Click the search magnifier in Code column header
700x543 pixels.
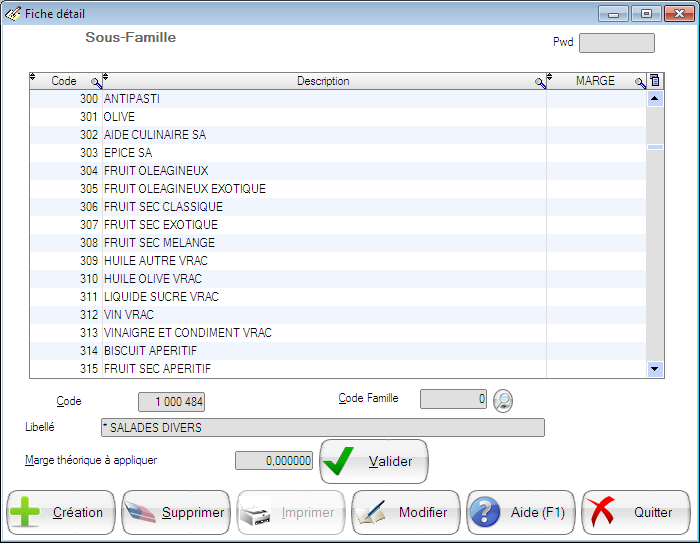pyautogui.click(x=96, y=83)
